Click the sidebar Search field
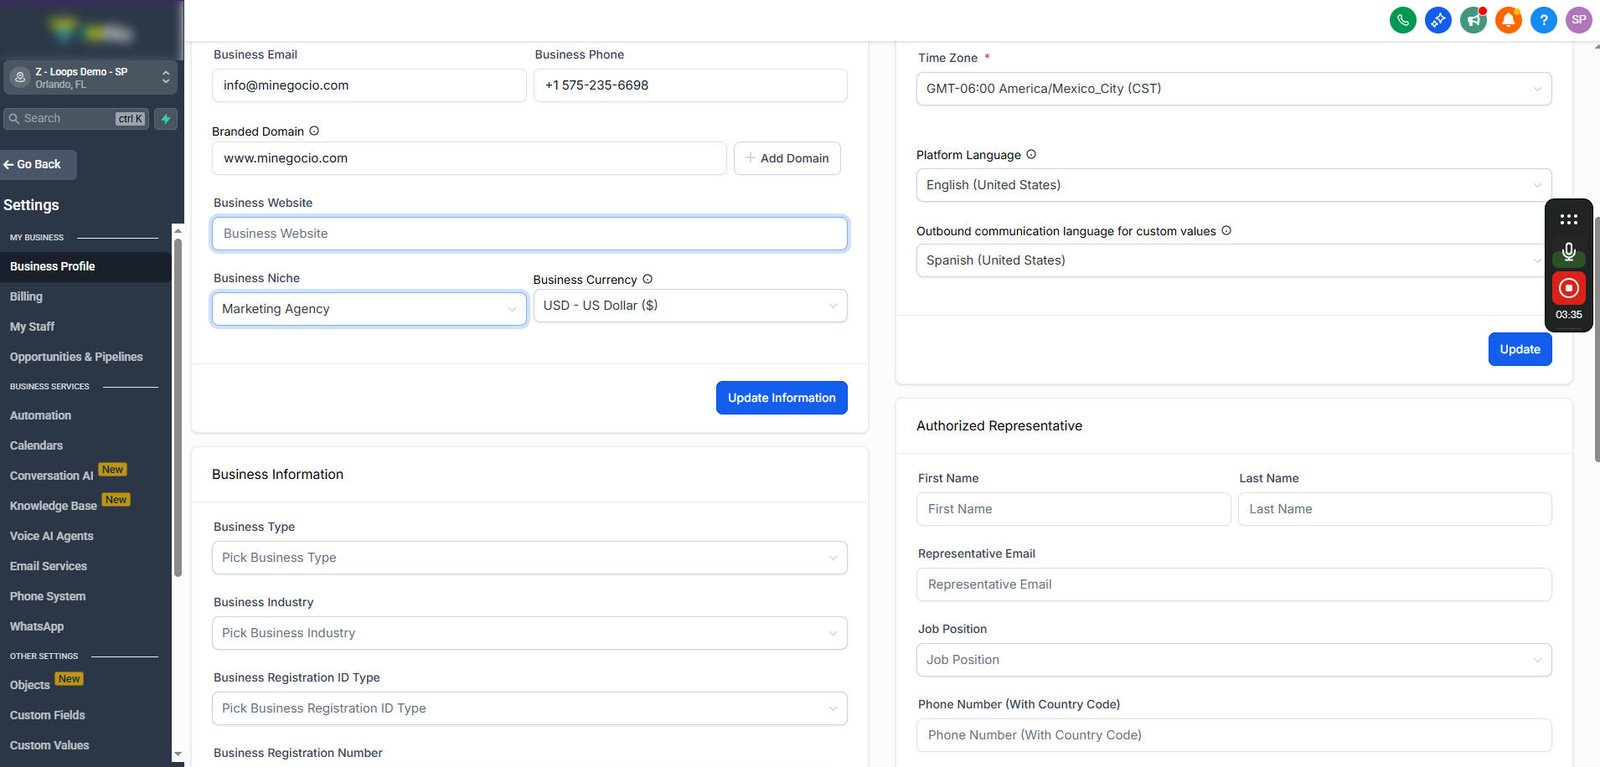The height and width of the screenshot is (767, 1600). 76,119
